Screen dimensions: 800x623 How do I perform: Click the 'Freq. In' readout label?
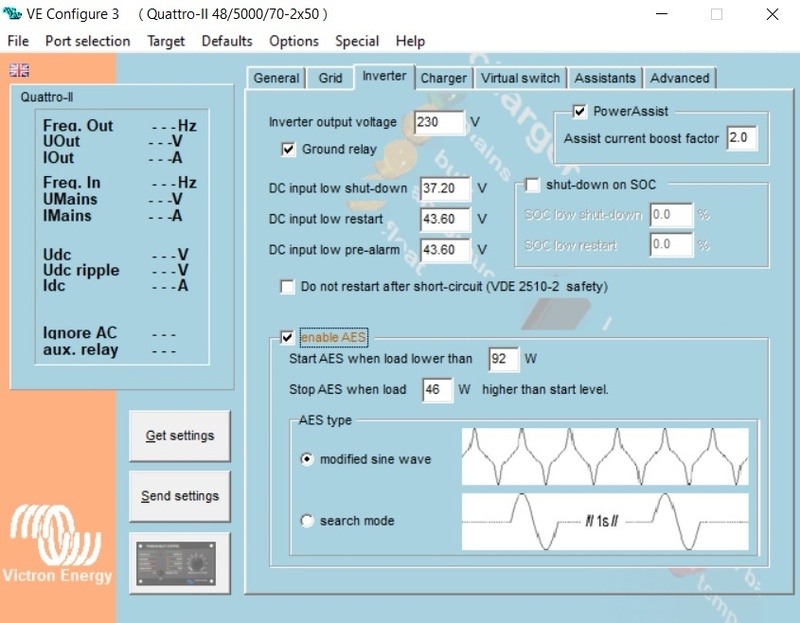click(x=71, y=183)
